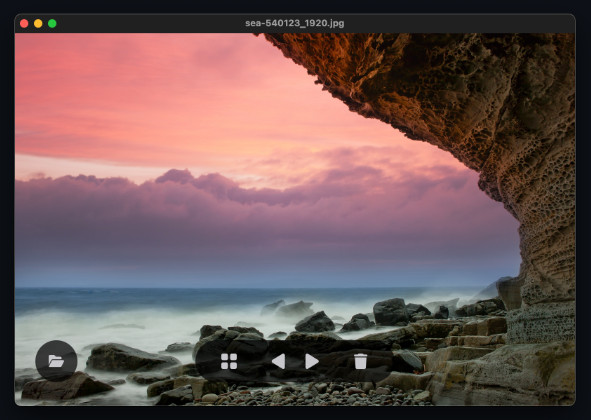Delete the current image with trash icon
591x420 pixels.
coord(360,361)
